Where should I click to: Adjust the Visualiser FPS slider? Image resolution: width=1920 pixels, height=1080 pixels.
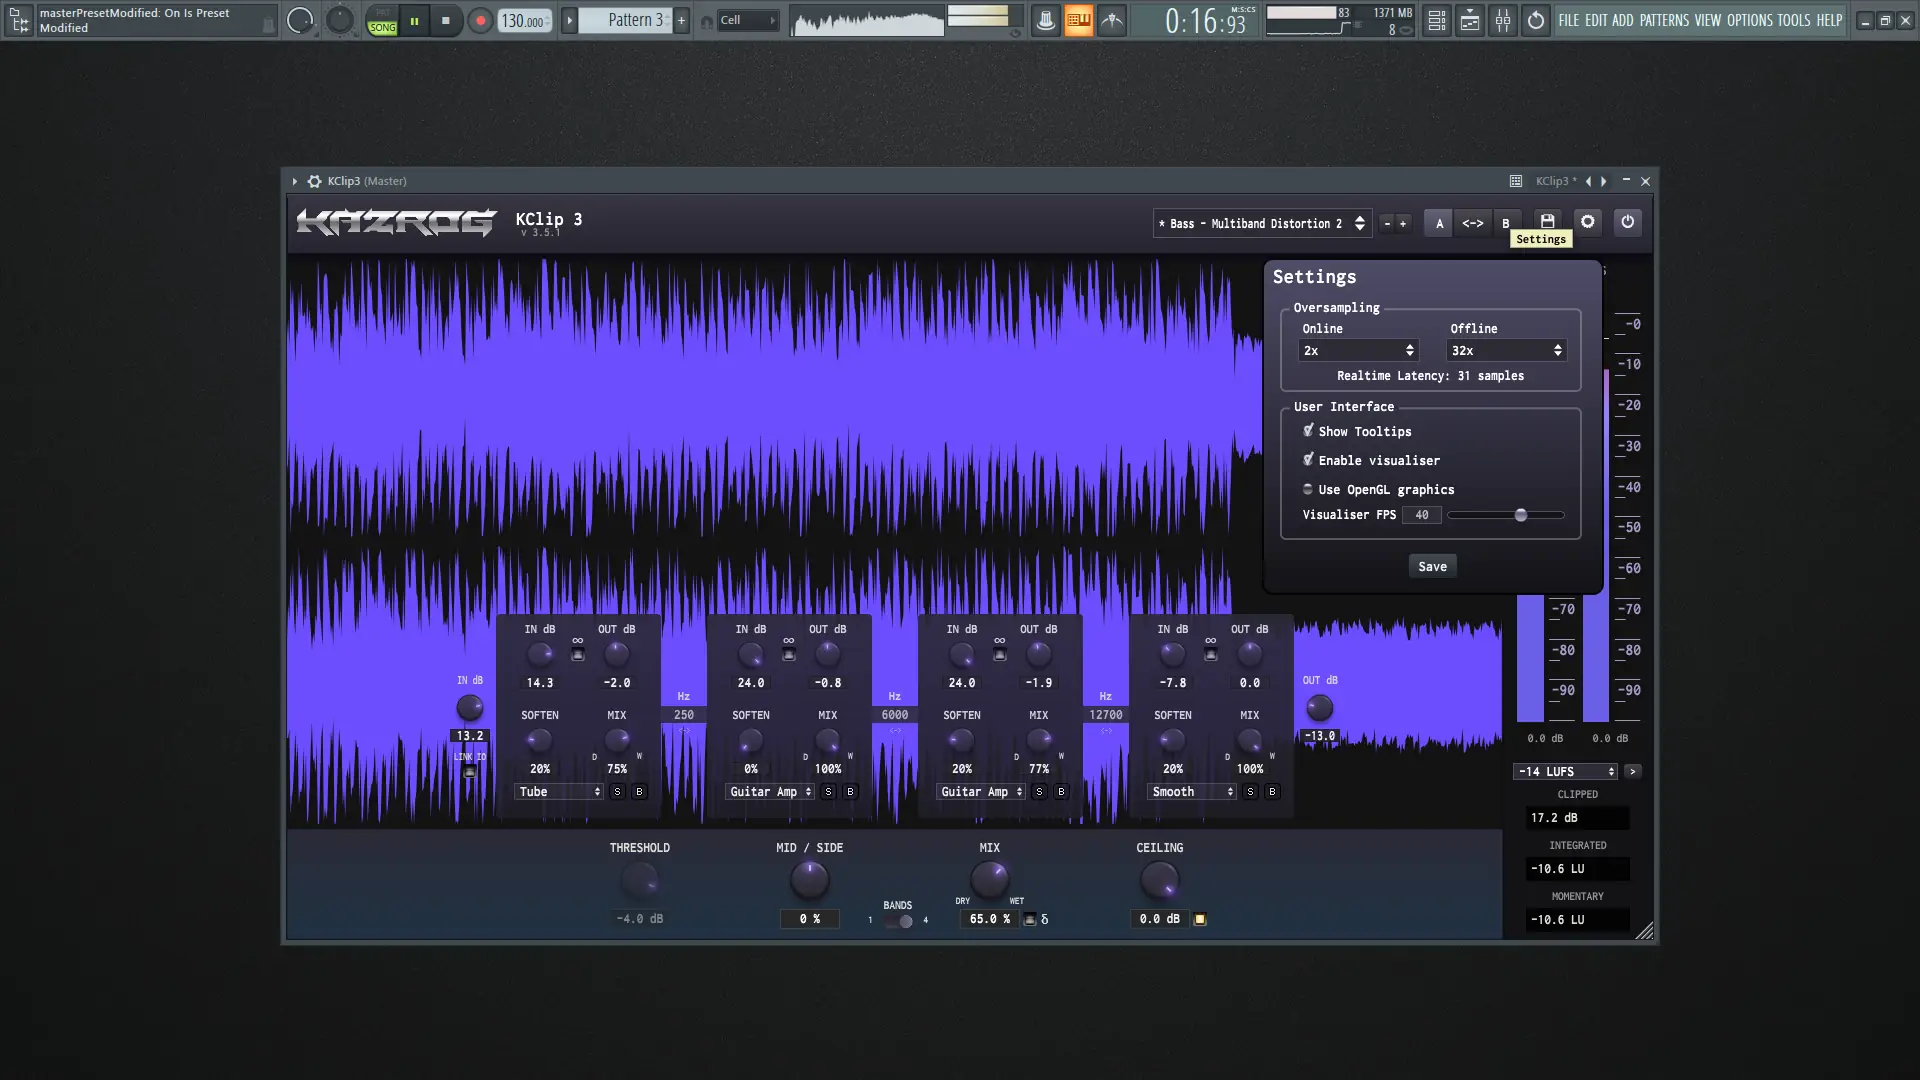coord(1521,515)
